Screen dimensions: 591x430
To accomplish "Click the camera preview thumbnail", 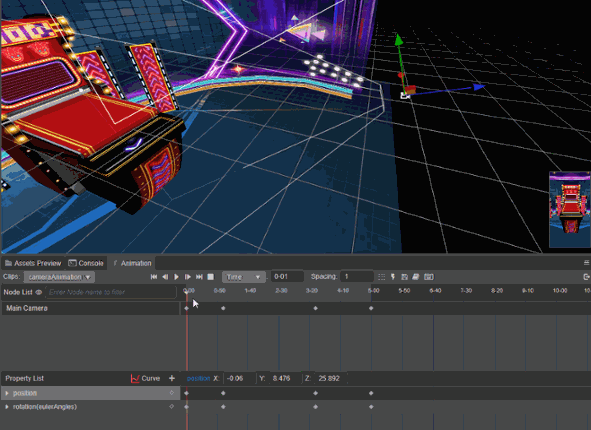I will tap(570, 210).
